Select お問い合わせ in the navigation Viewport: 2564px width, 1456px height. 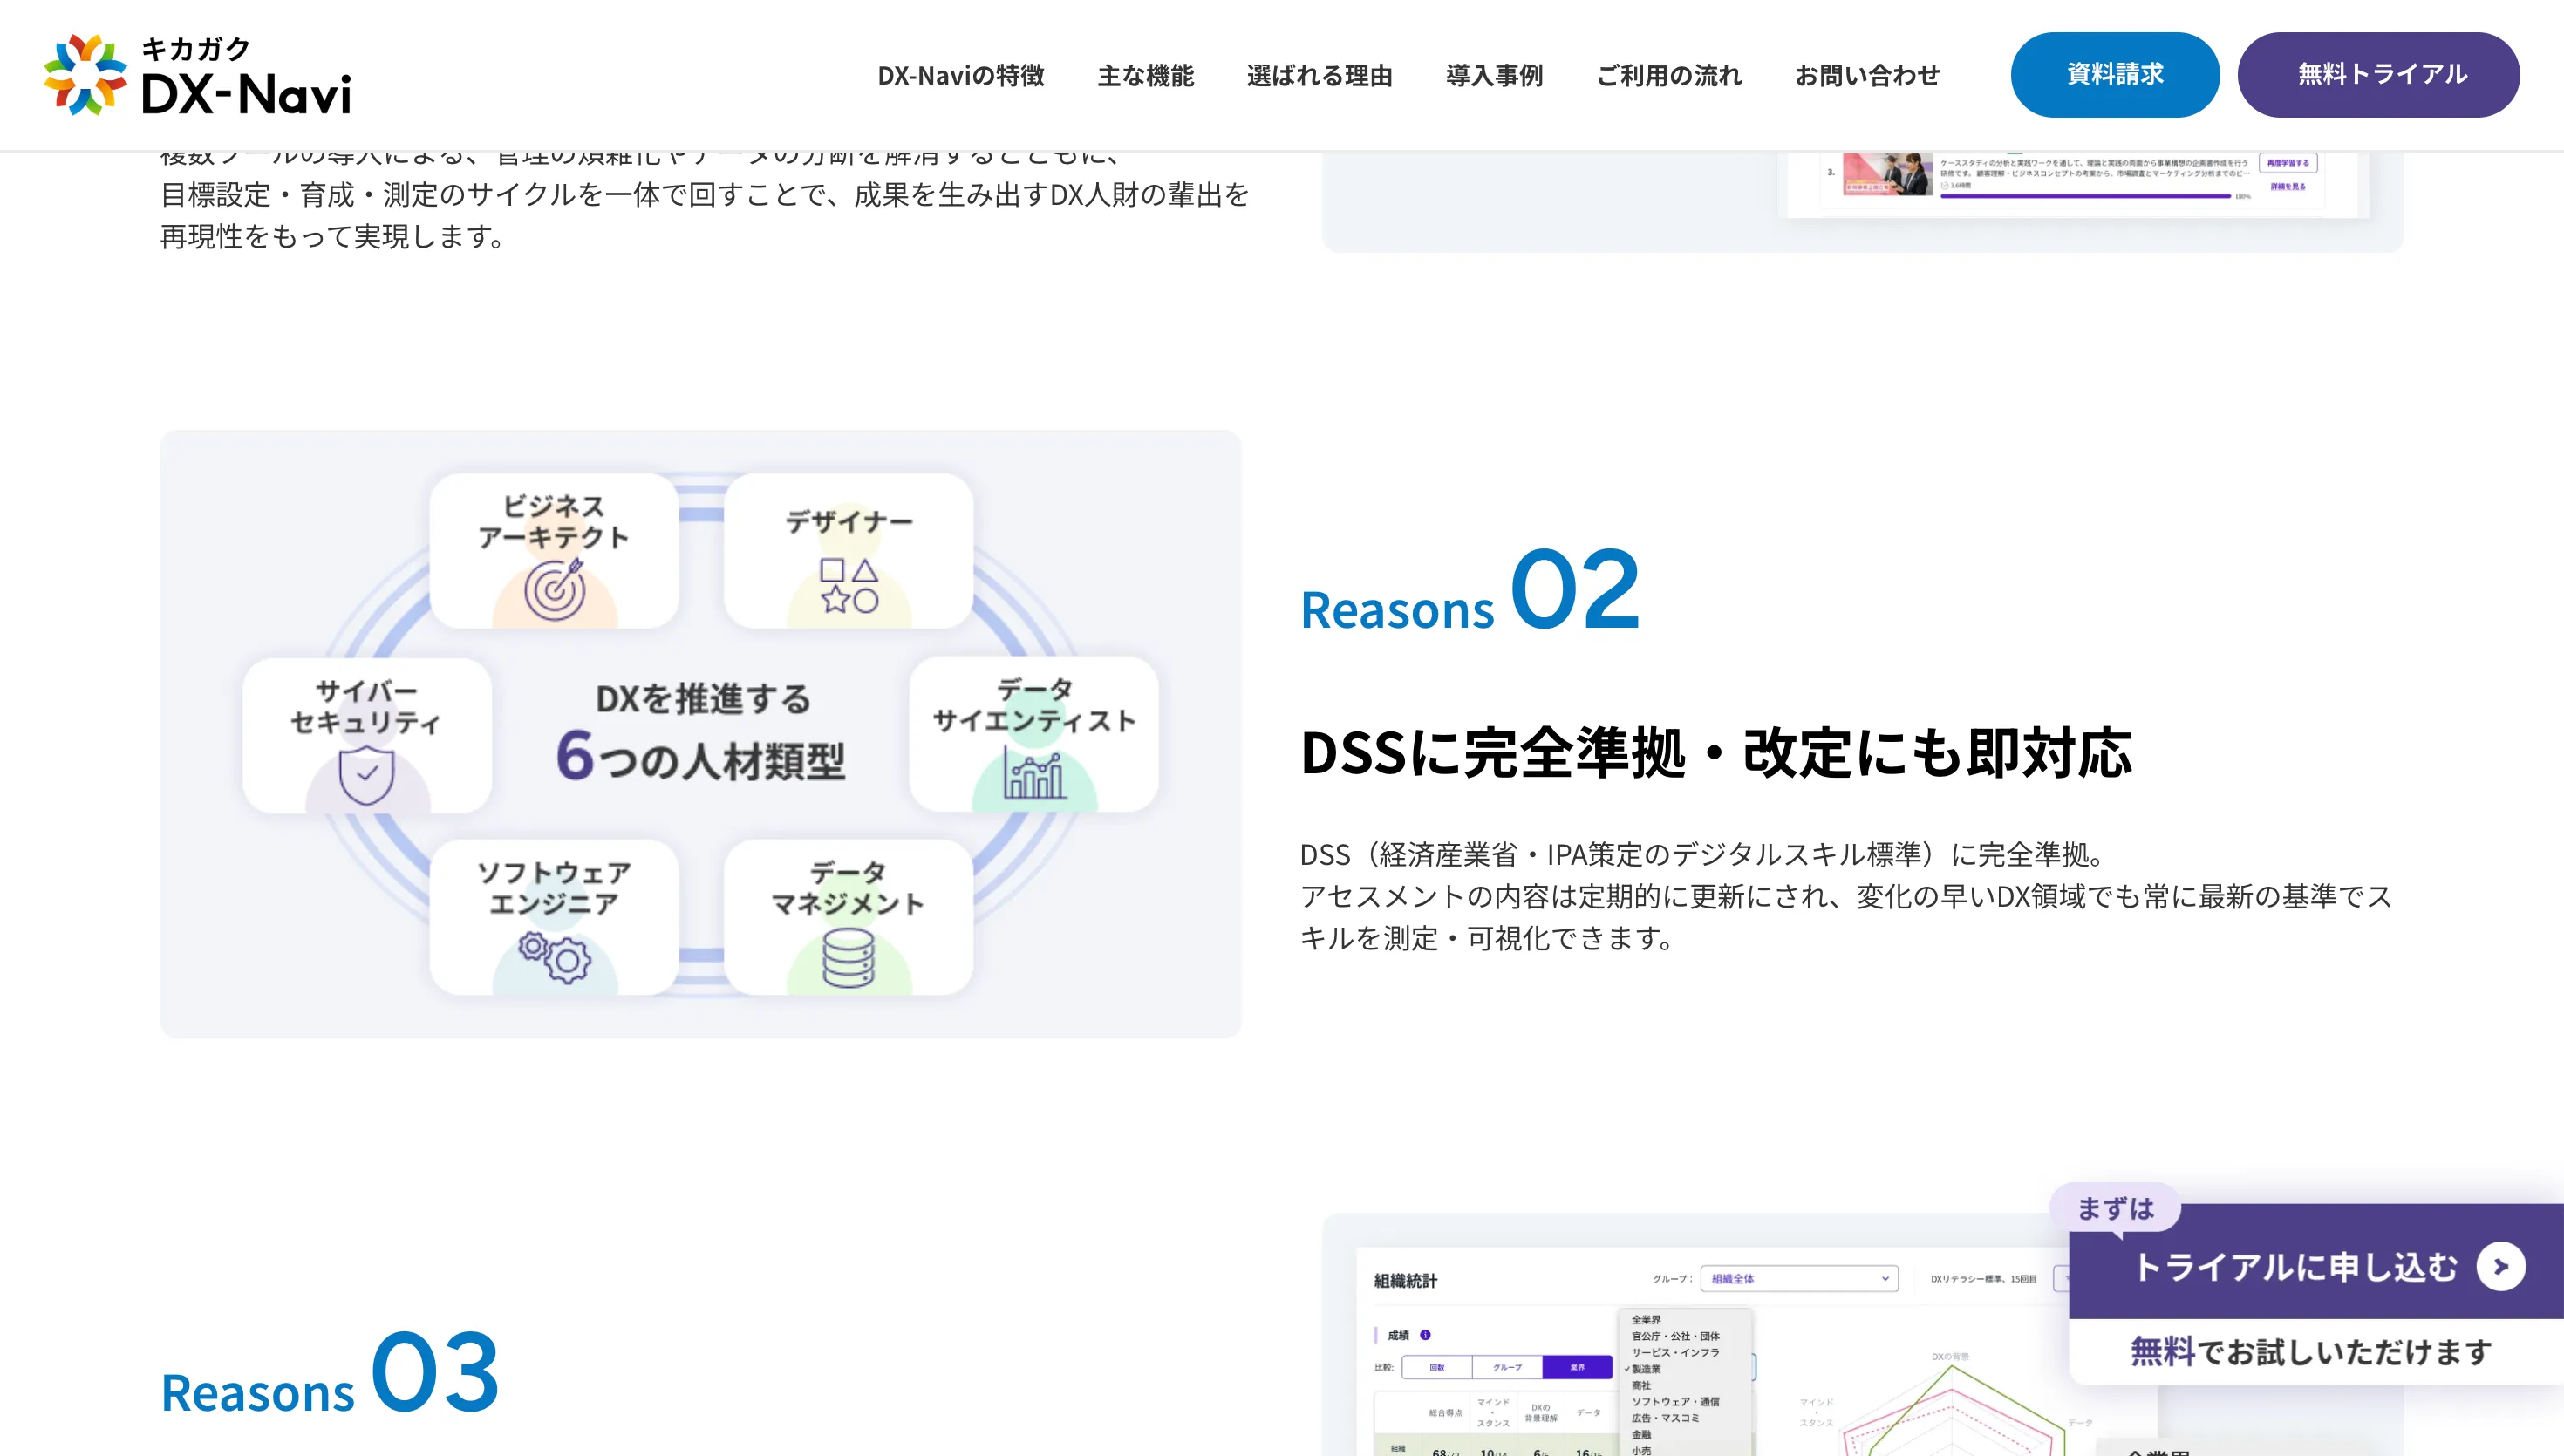(x=1867, y=75)
